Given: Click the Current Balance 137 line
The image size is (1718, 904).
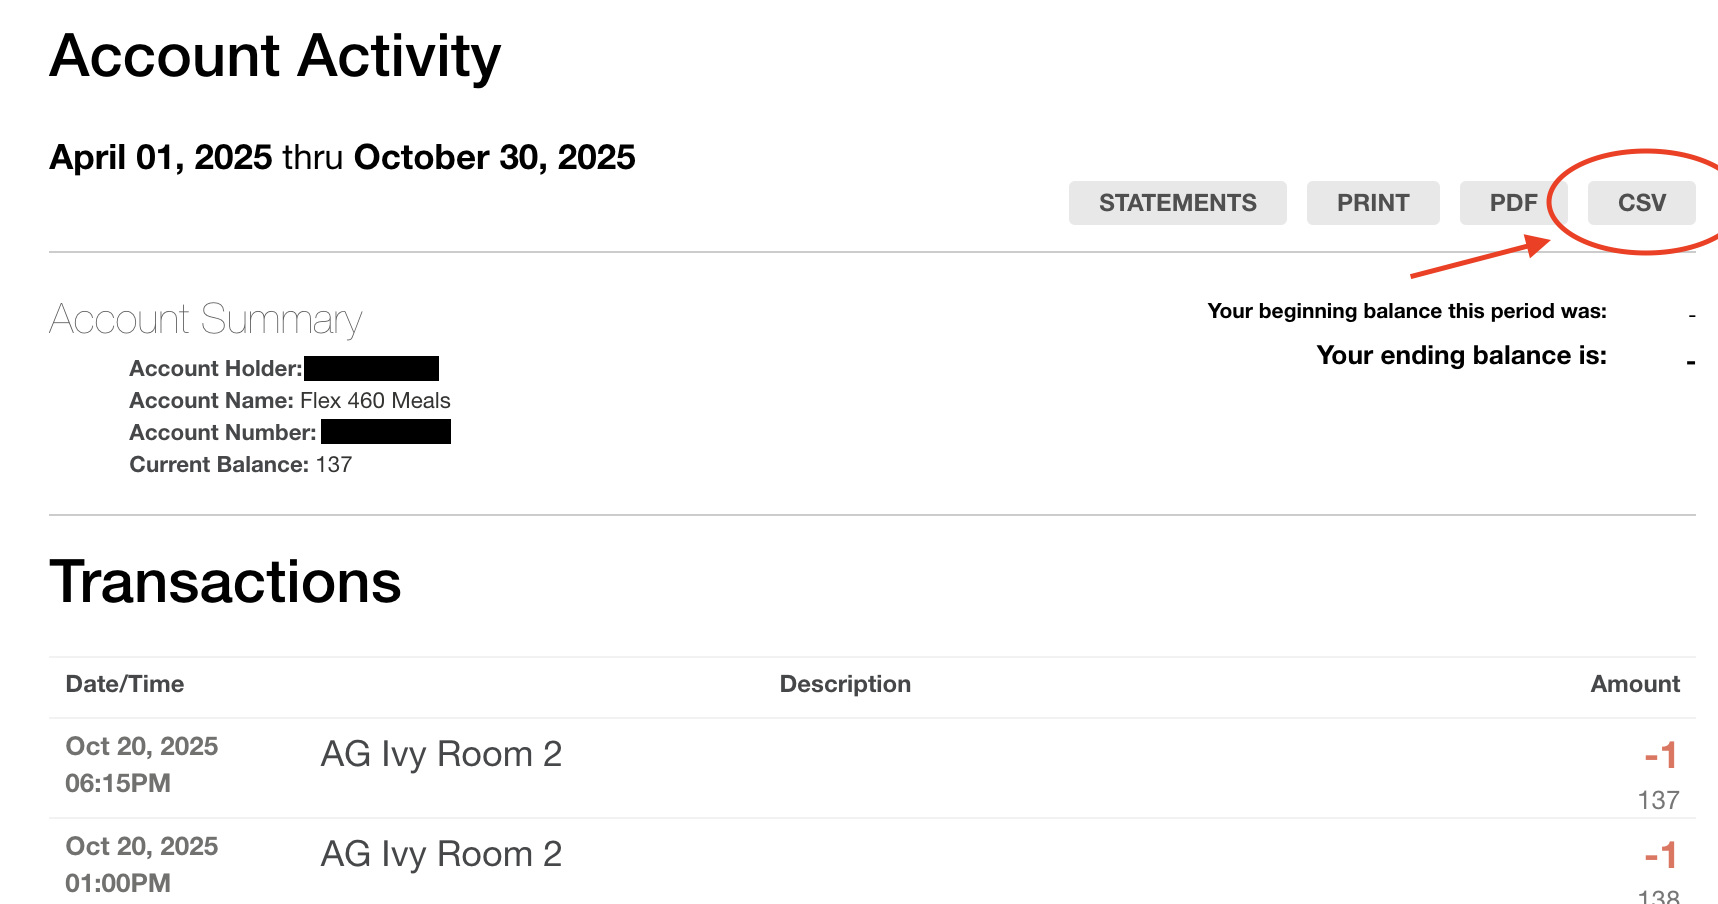Looking at the screenshot, I should click(x=241, y=465).
